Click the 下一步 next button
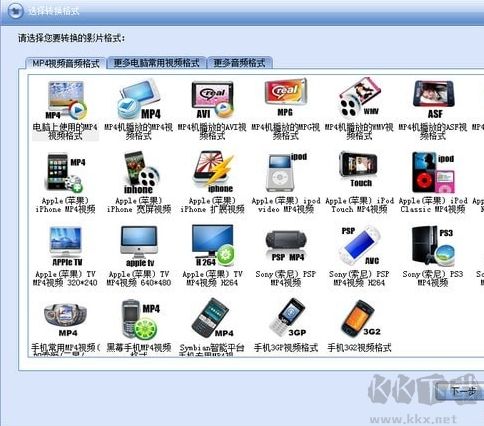This screenshot has height=426, width=484. pos(462,392)
